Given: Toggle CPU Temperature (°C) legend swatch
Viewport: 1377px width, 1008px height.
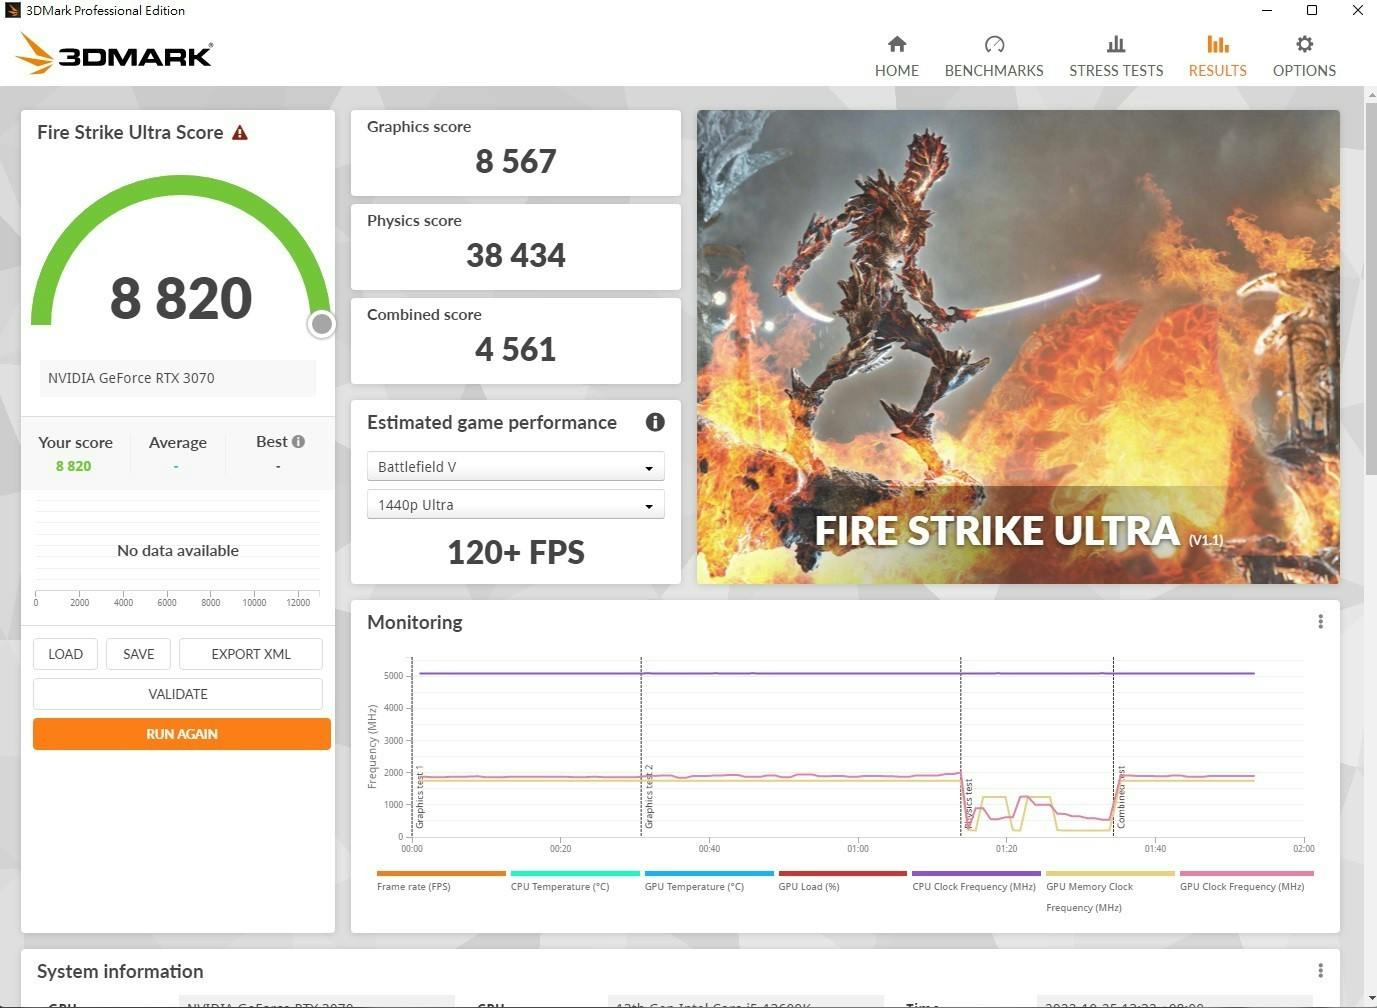Looking at the screenshot, I should (x=575, y=873).
